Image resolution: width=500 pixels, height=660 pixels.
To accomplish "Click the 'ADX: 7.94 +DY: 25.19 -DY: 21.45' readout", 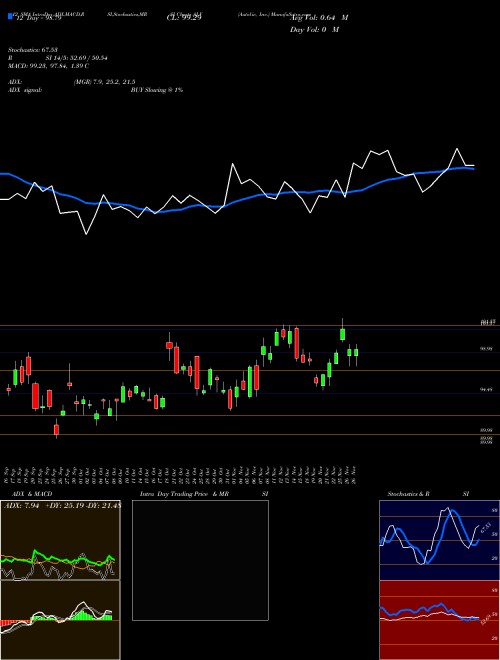I will click(x=62, y=505).
